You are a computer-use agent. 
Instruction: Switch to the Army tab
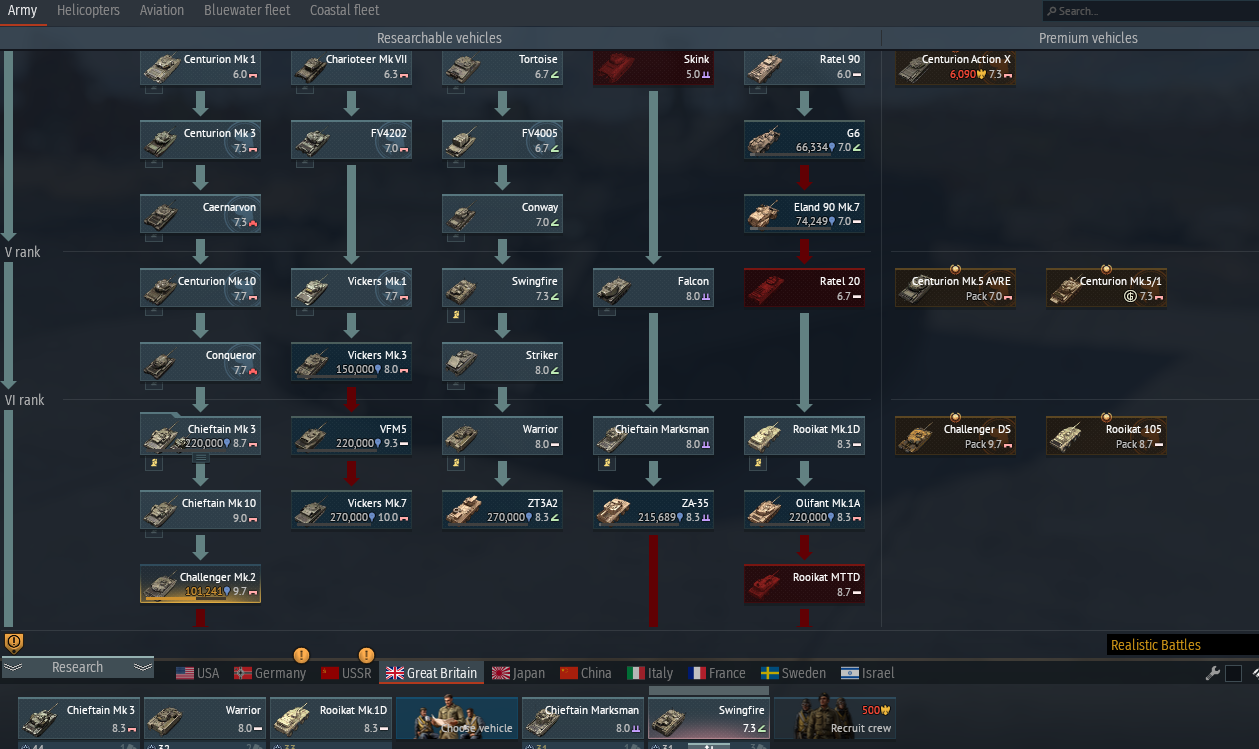click(x=22, y=10)
